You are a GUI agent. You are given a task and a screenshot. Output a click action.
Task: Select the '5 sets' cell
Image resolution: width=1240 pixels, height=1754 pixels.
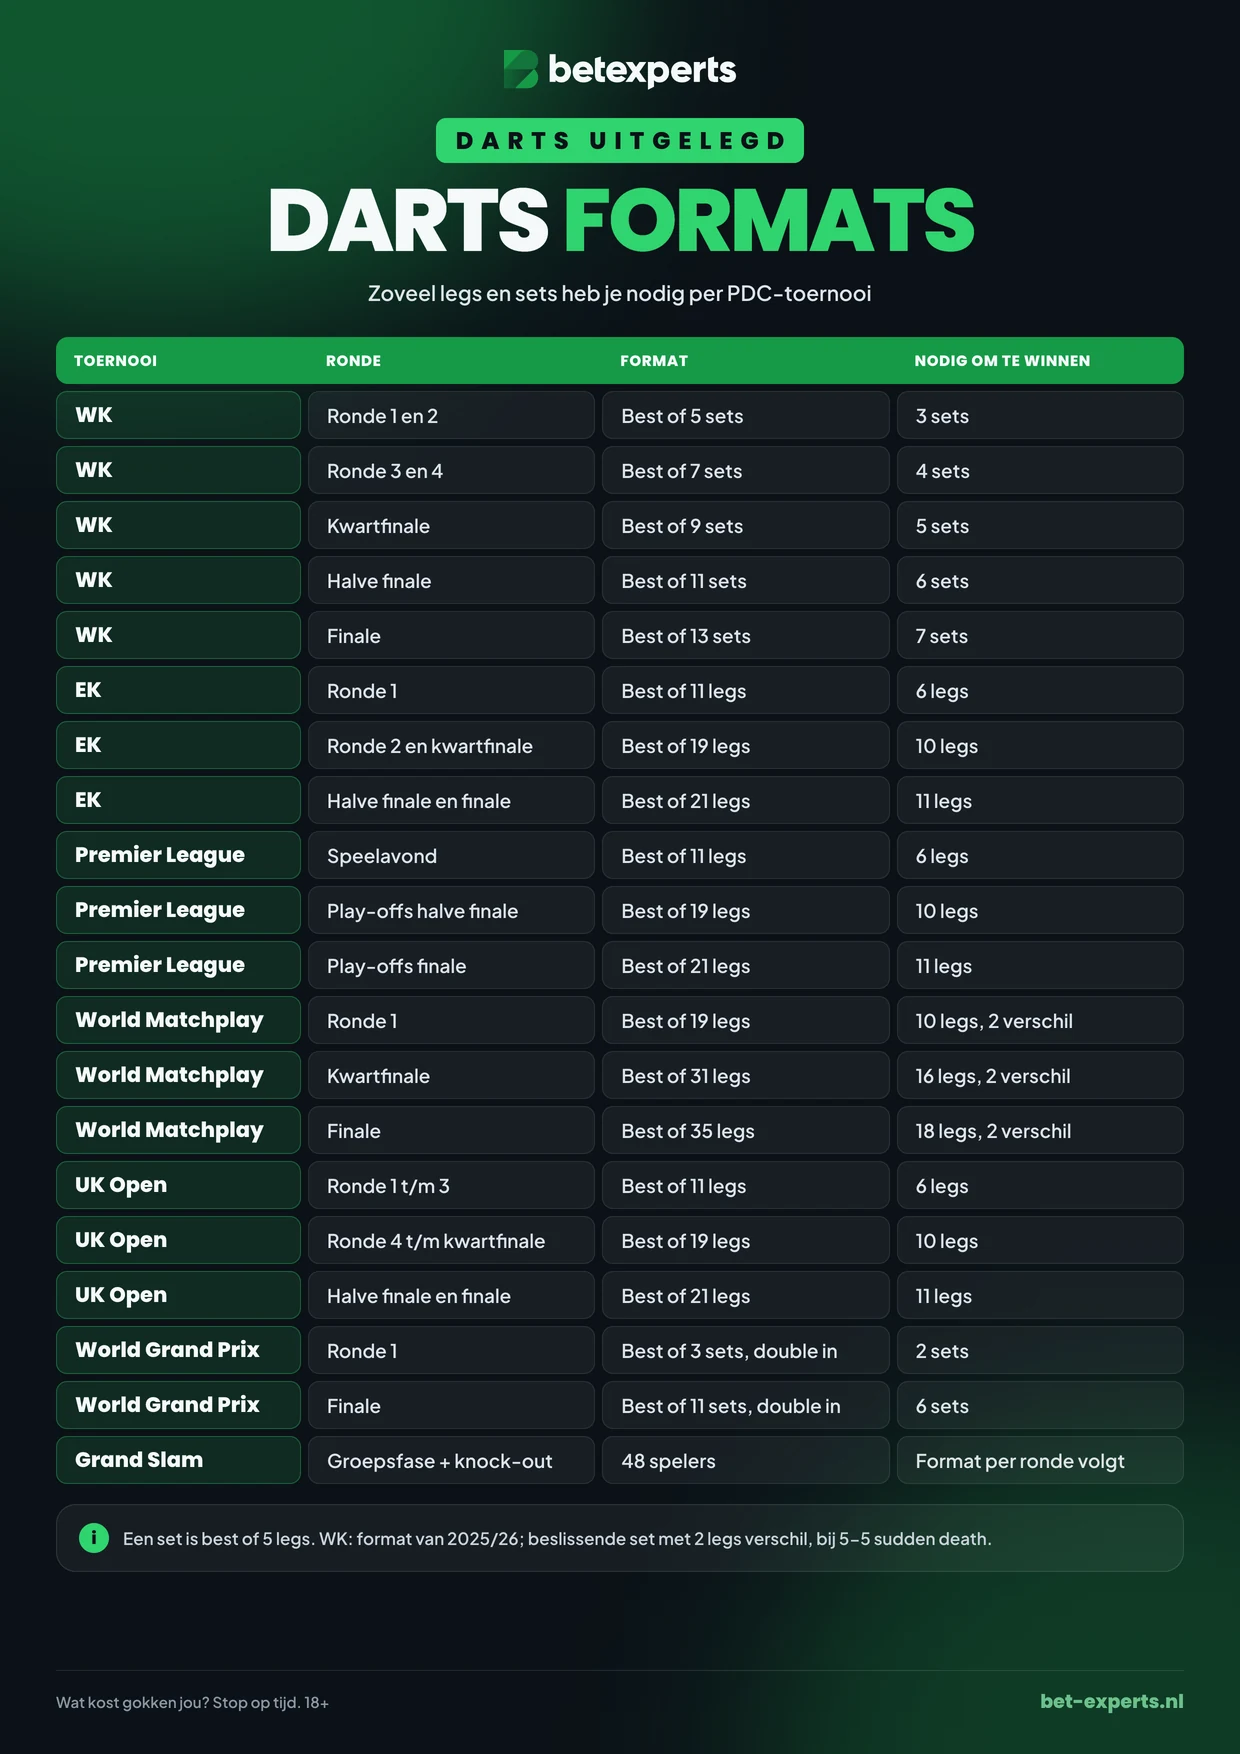click(x=1040, y=525)
